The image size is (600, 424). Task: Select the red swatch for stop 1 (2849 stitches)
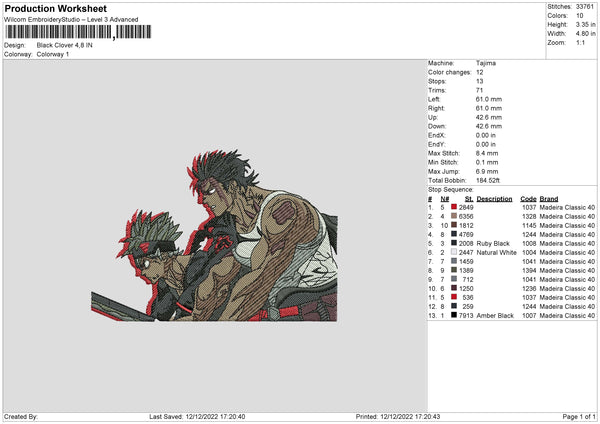click(x=454, y=207)
